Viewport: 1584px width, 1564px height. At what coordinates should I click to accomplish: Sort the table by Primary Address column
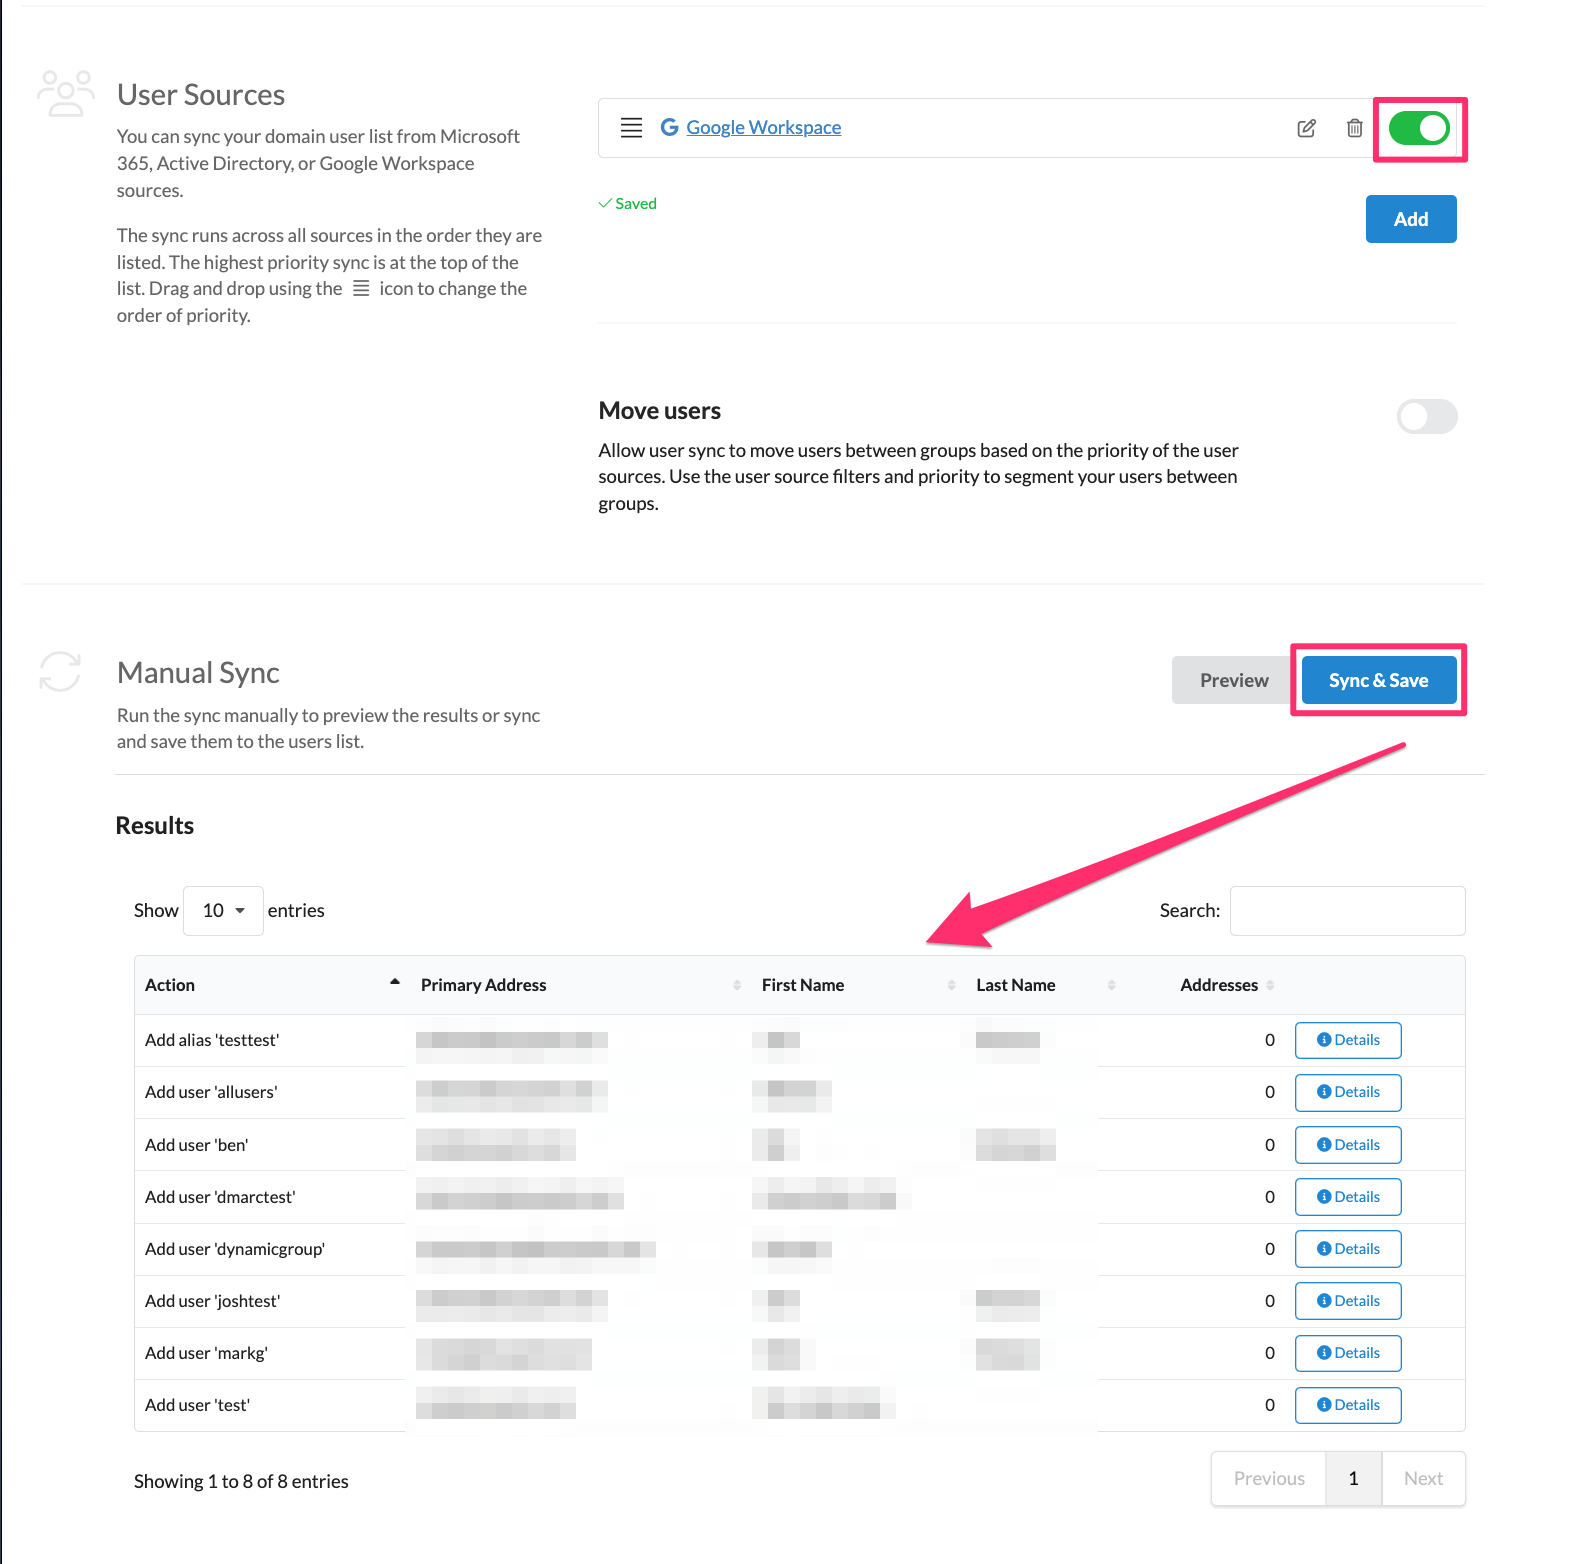pos(483,985)
